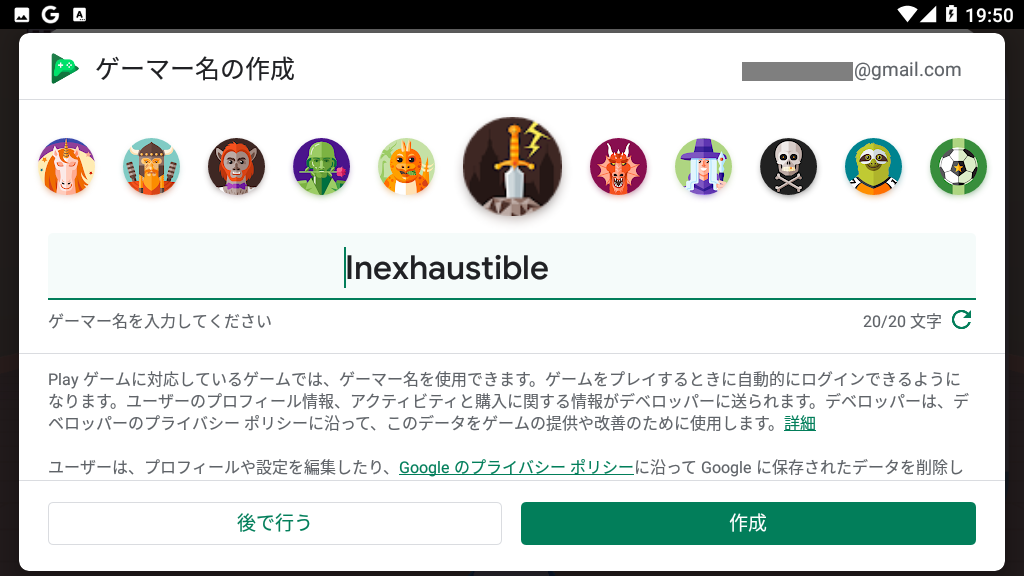Pick the werewolf avatar with bow tie

point(236,167)
